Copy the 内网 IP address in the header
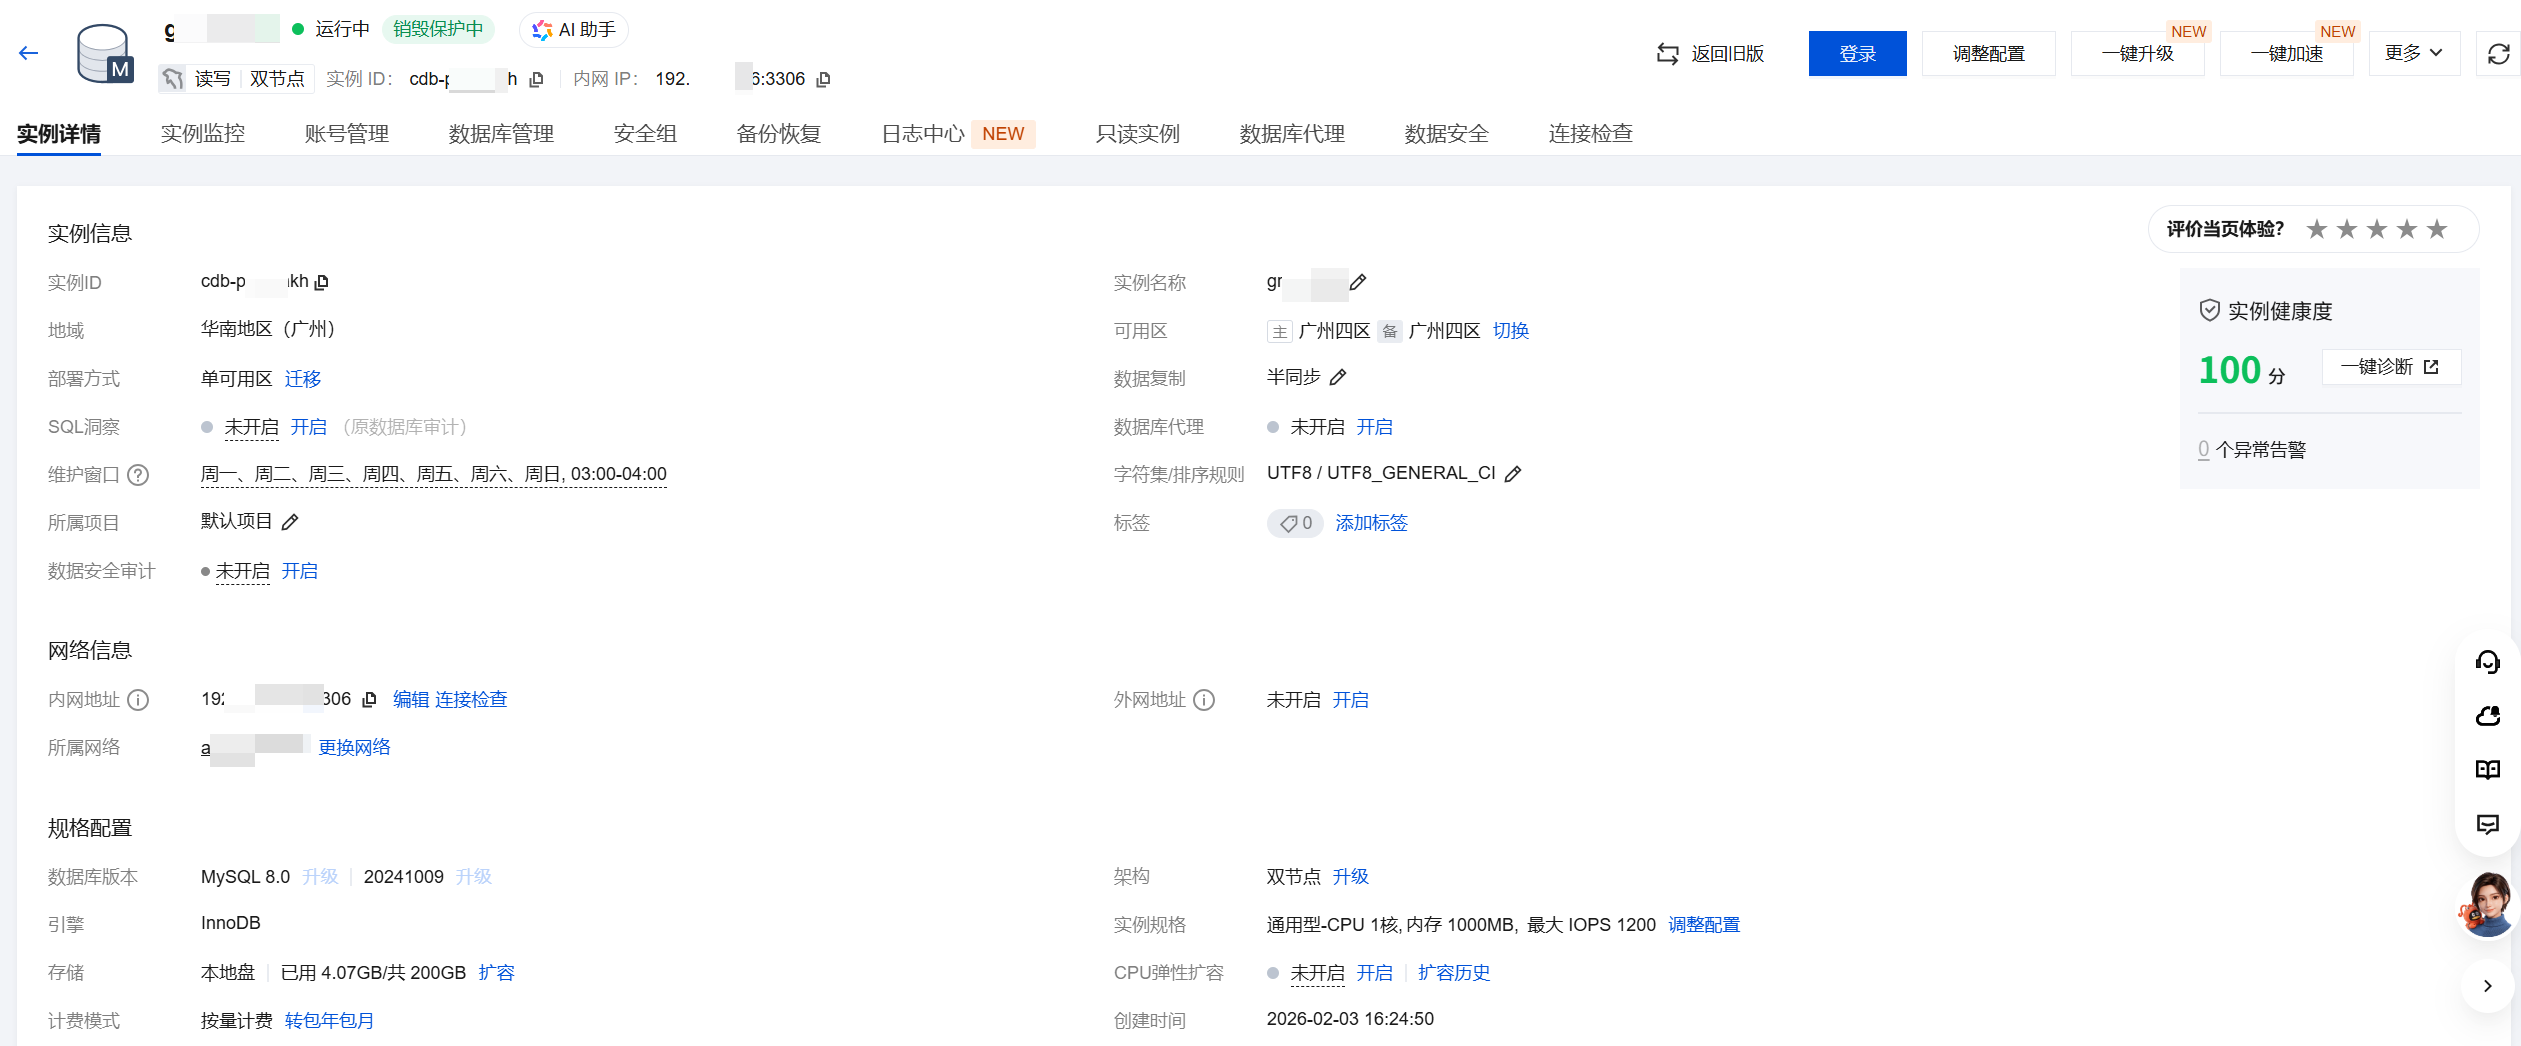The height and width of the screenshot is (1046, 2521). click(x=824, y=80)
